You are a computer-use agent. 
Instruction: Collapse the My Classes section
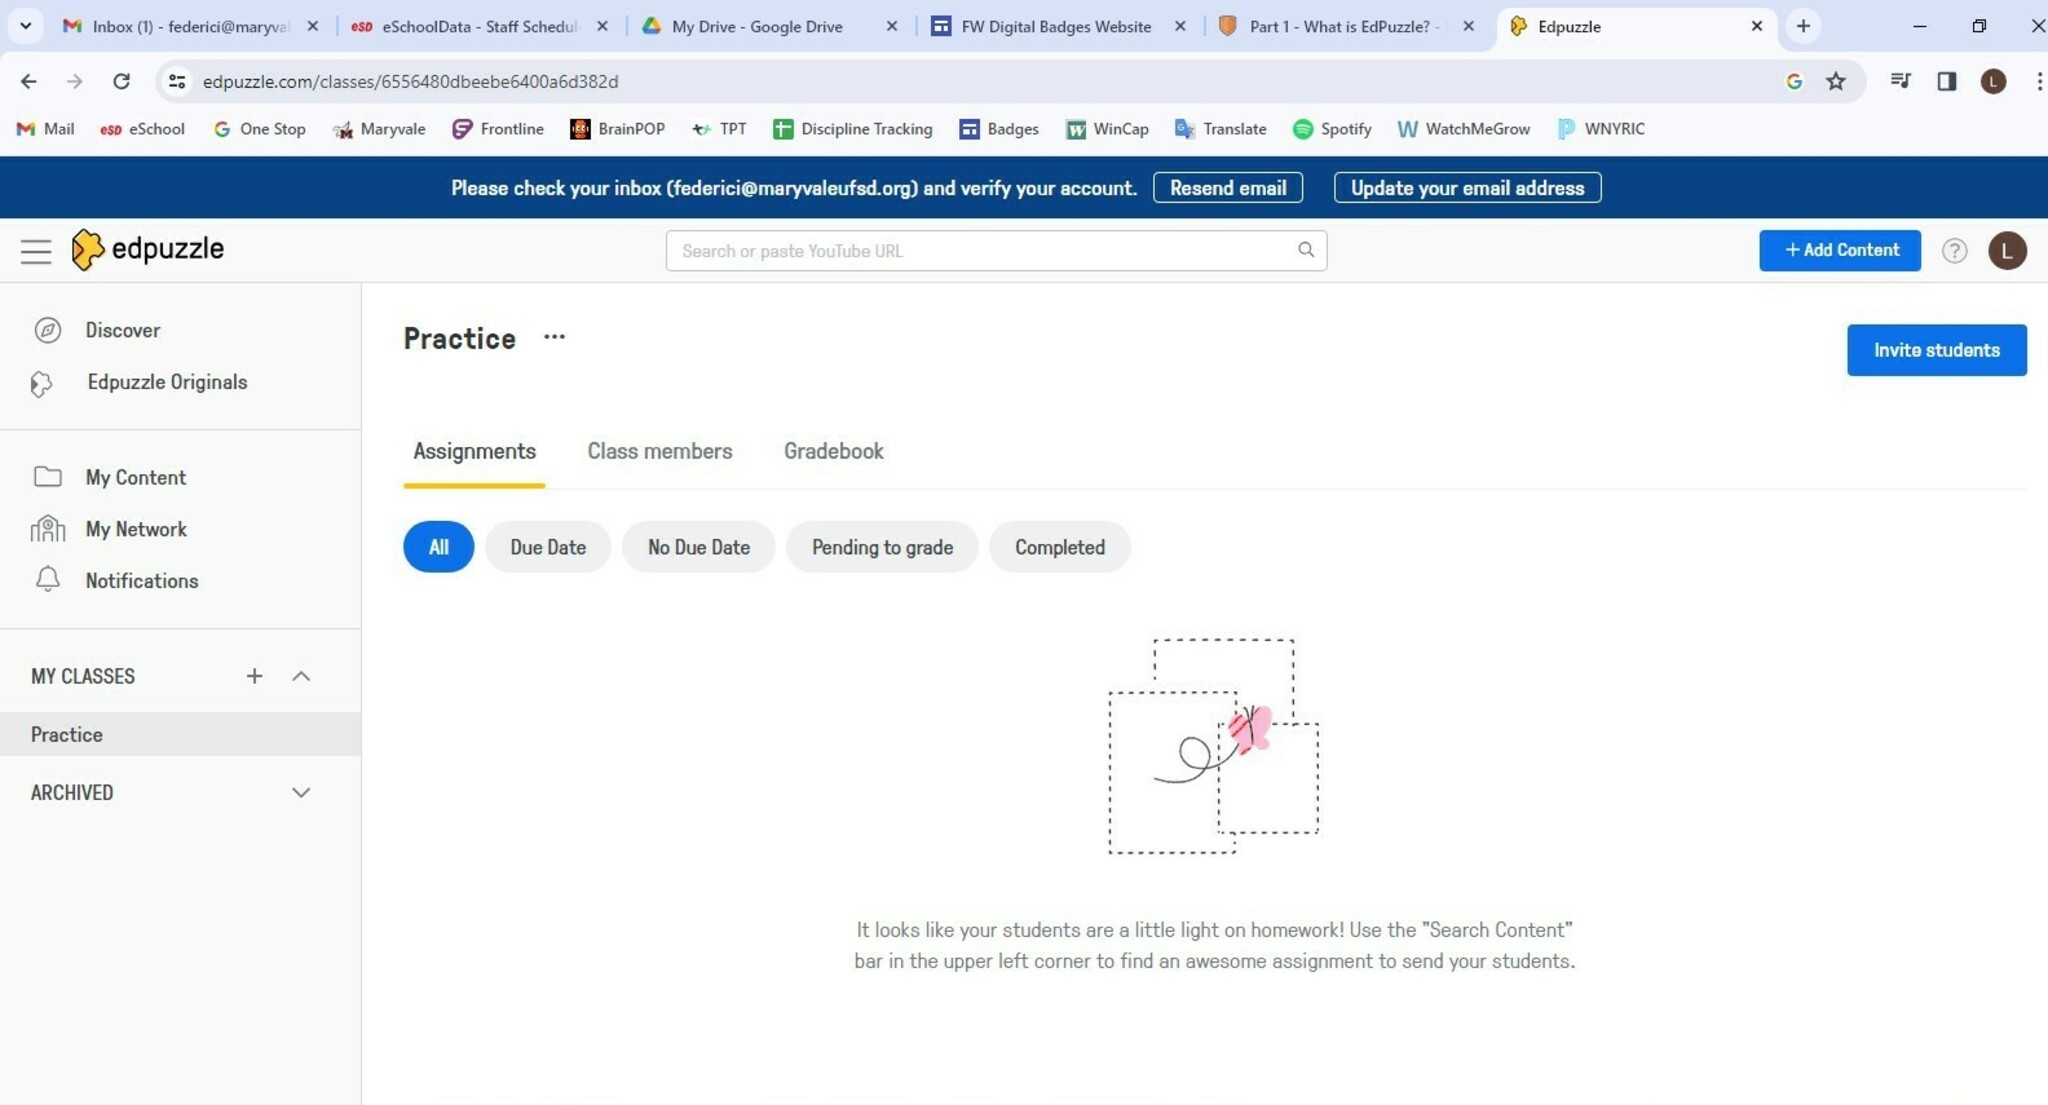[x=301, y=676]
